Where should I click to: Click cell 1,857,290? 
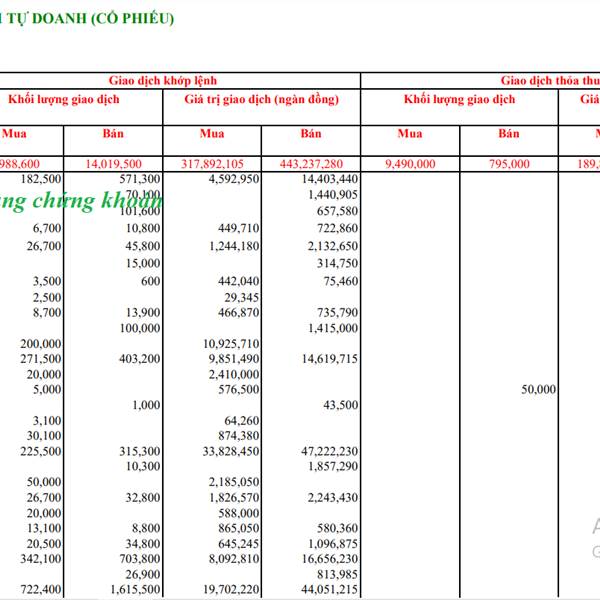coord(333,466)
